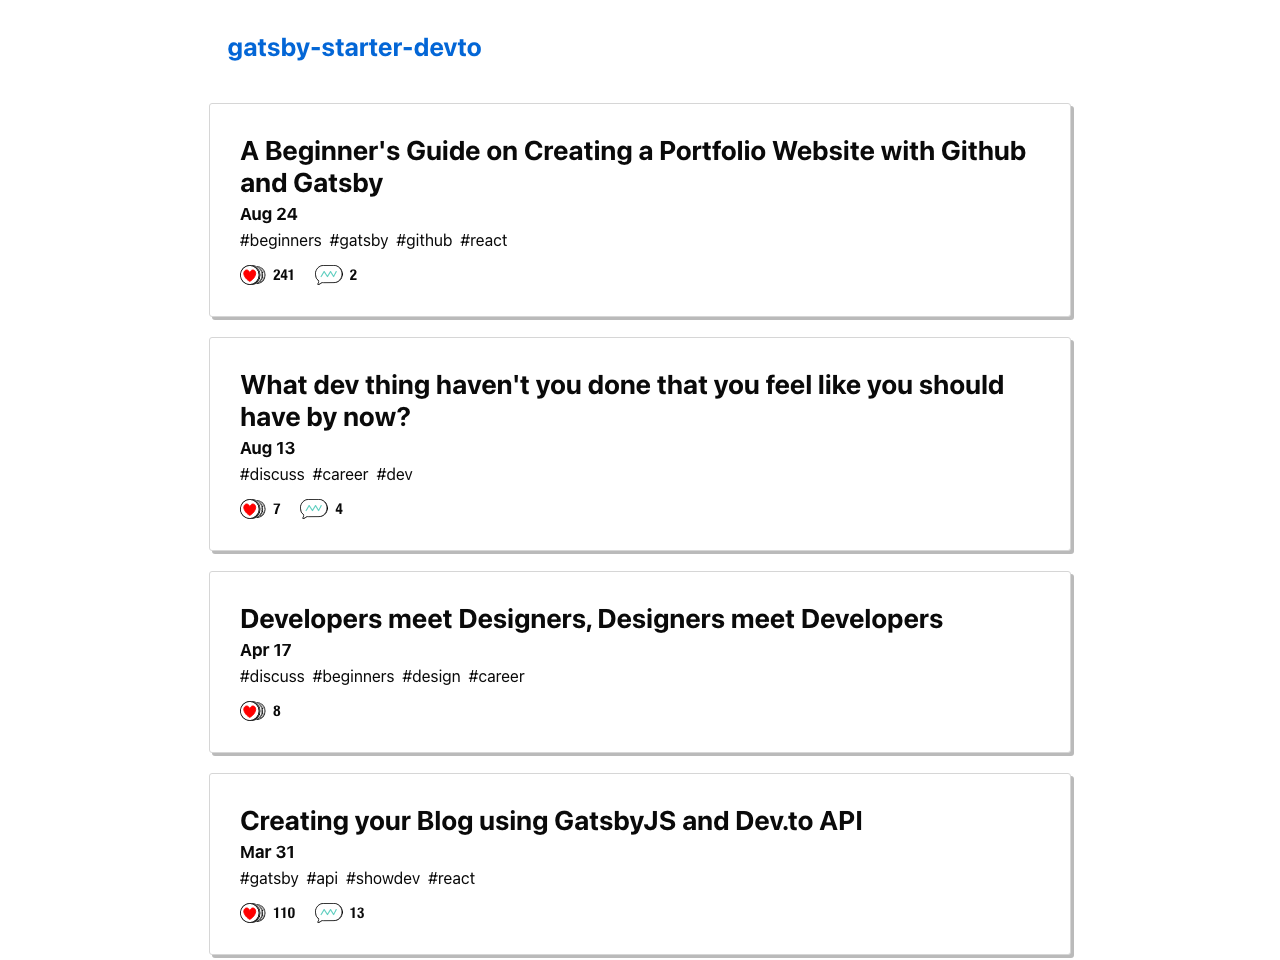Click the comment icon on the dev thing post
The image size is (1280, 960).
(313, 508)
